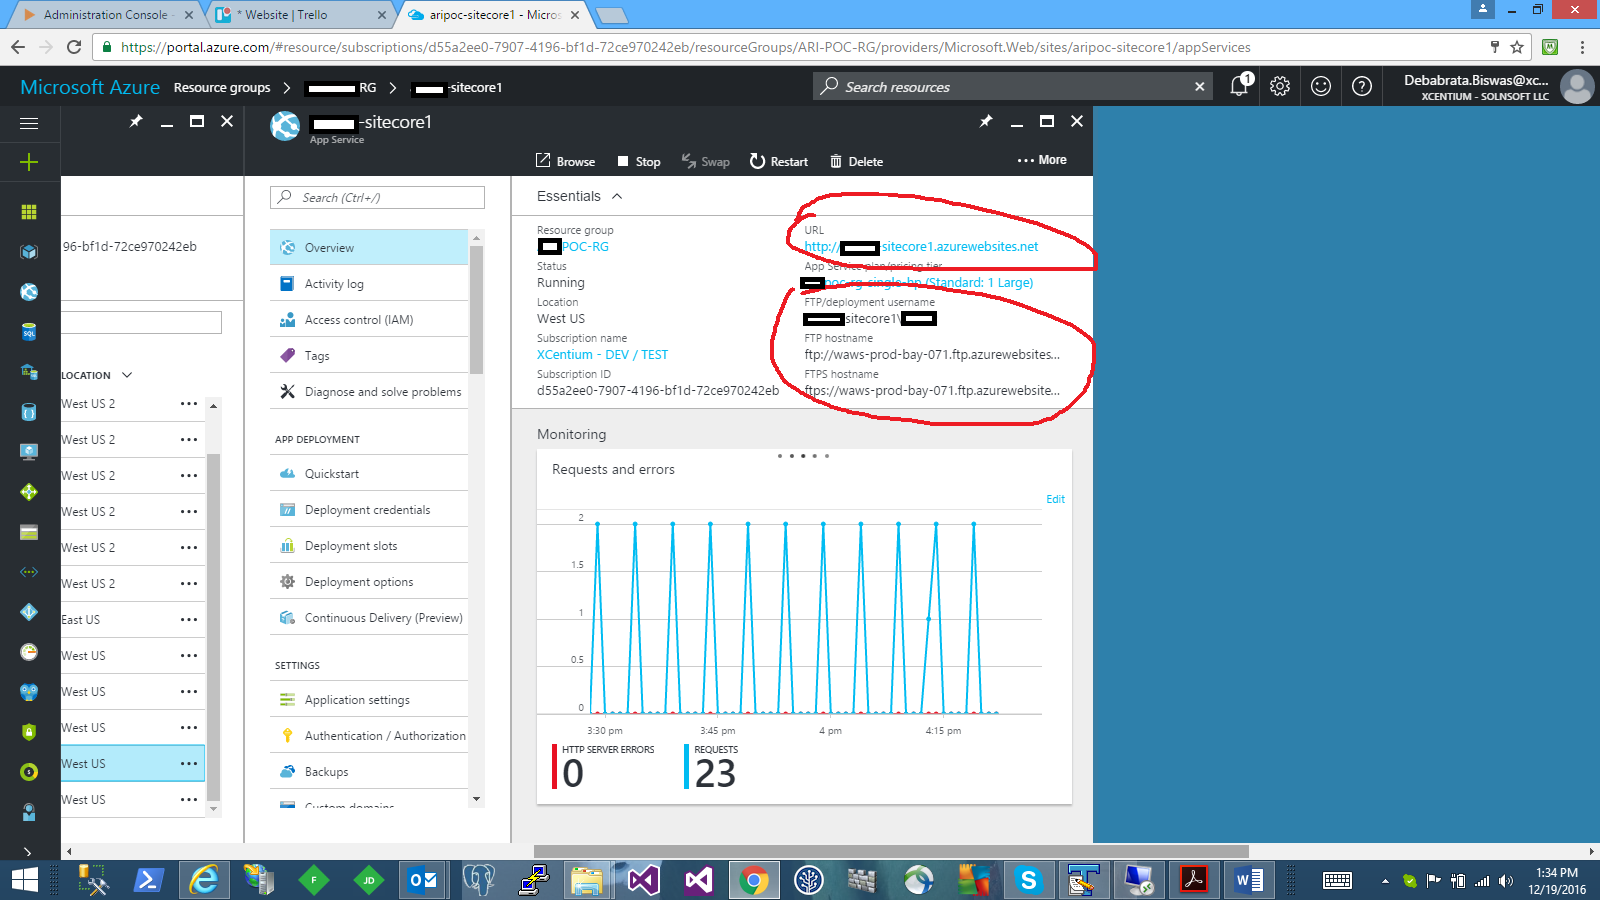Open Tags menu item
The height and width of the screenshot is (900, 1600).
[369, 355]
